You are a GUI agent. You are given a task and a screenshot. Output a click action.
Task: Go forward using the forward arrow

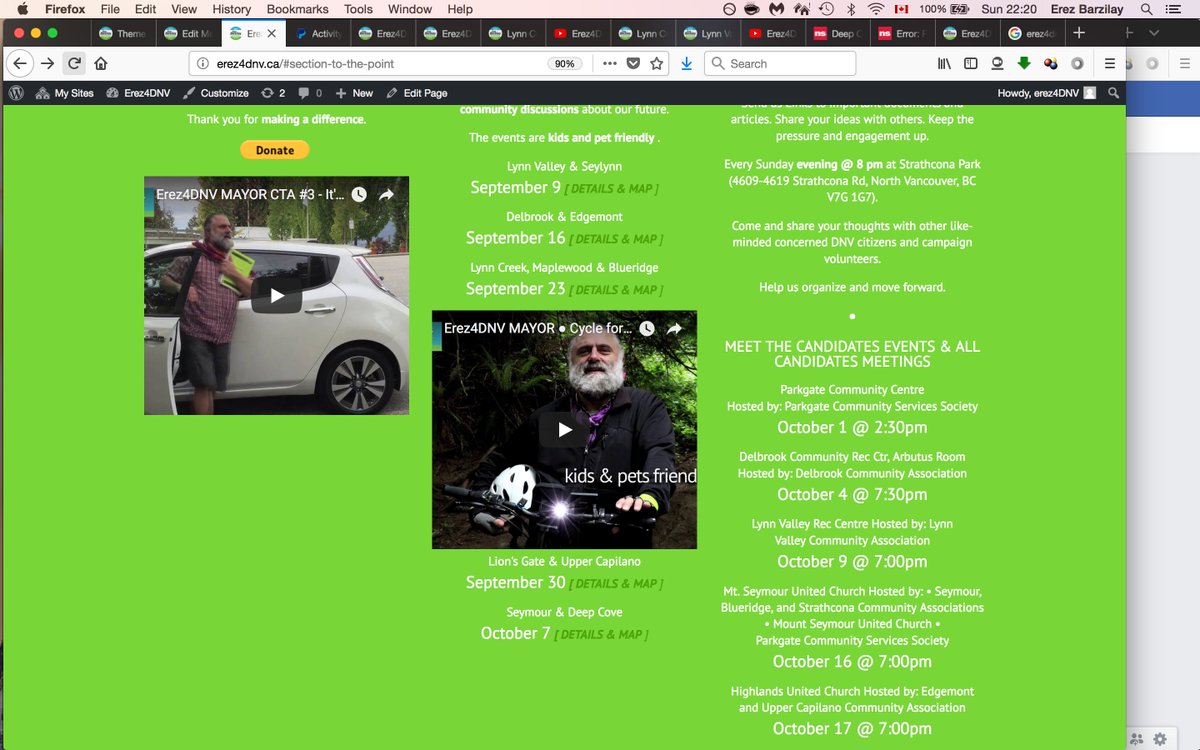click(47, 64)
